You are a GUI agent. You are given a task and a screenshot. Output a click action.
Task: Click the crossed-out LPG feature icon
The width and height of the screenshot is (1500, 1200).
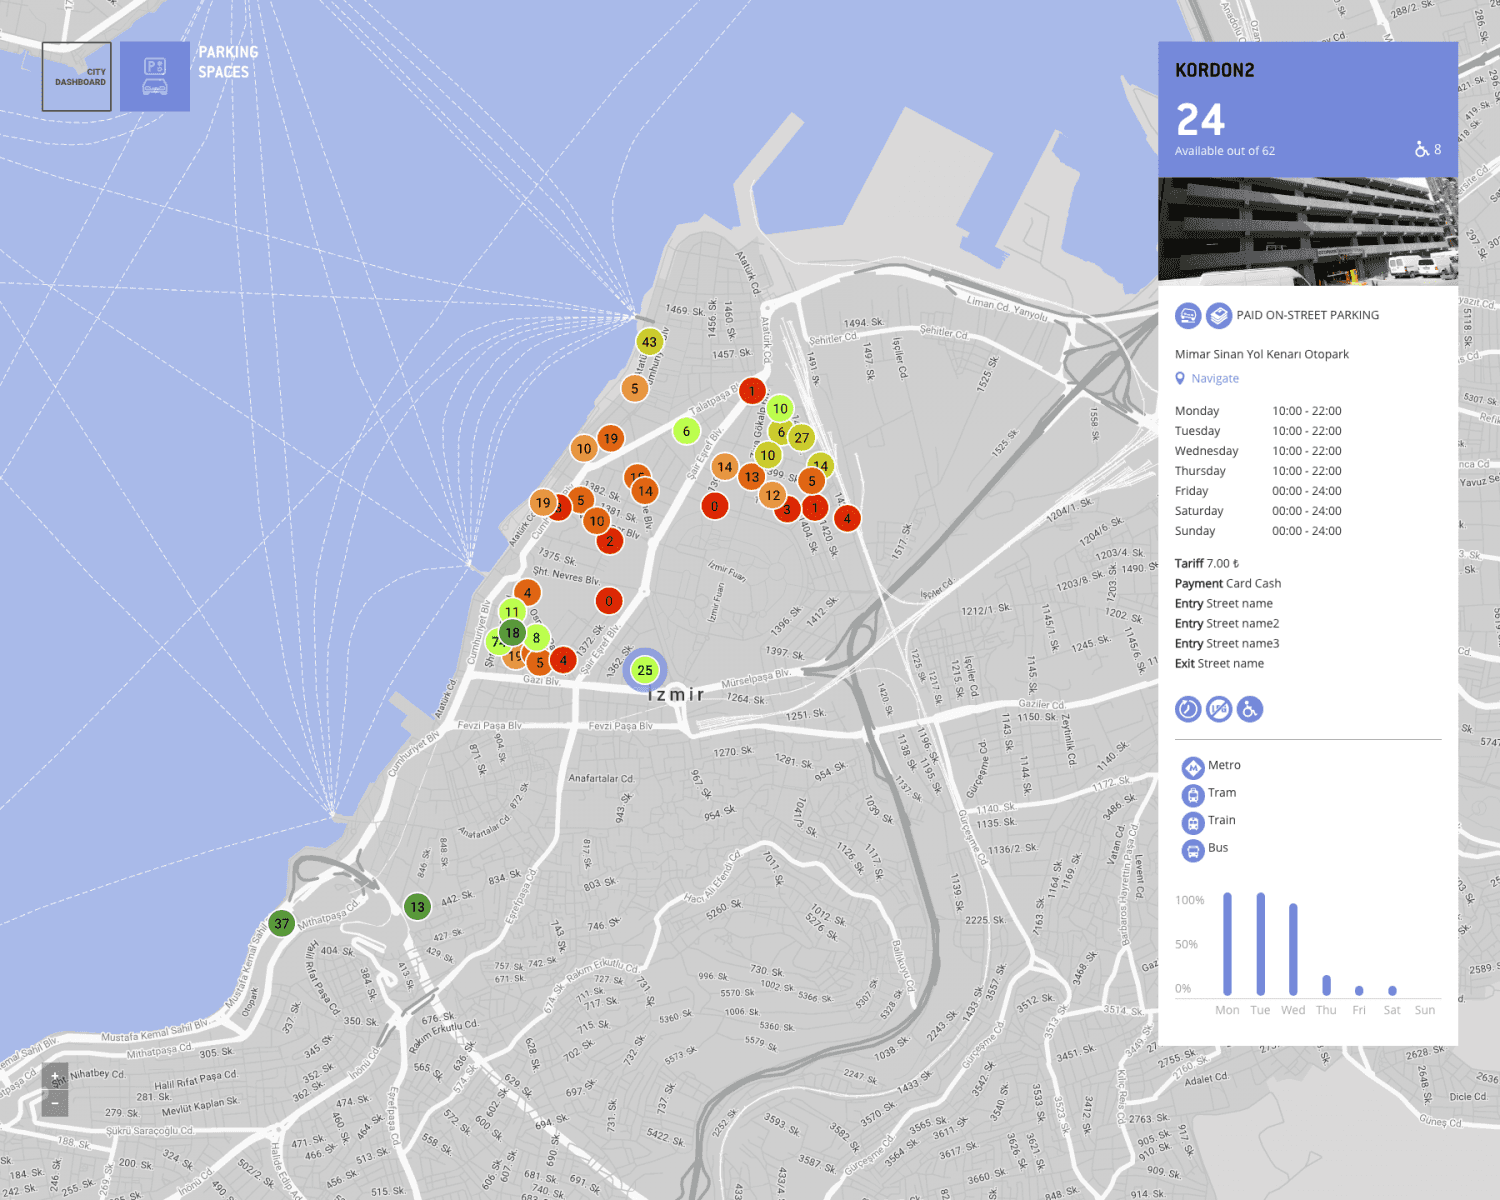(x=1219, y=709)
